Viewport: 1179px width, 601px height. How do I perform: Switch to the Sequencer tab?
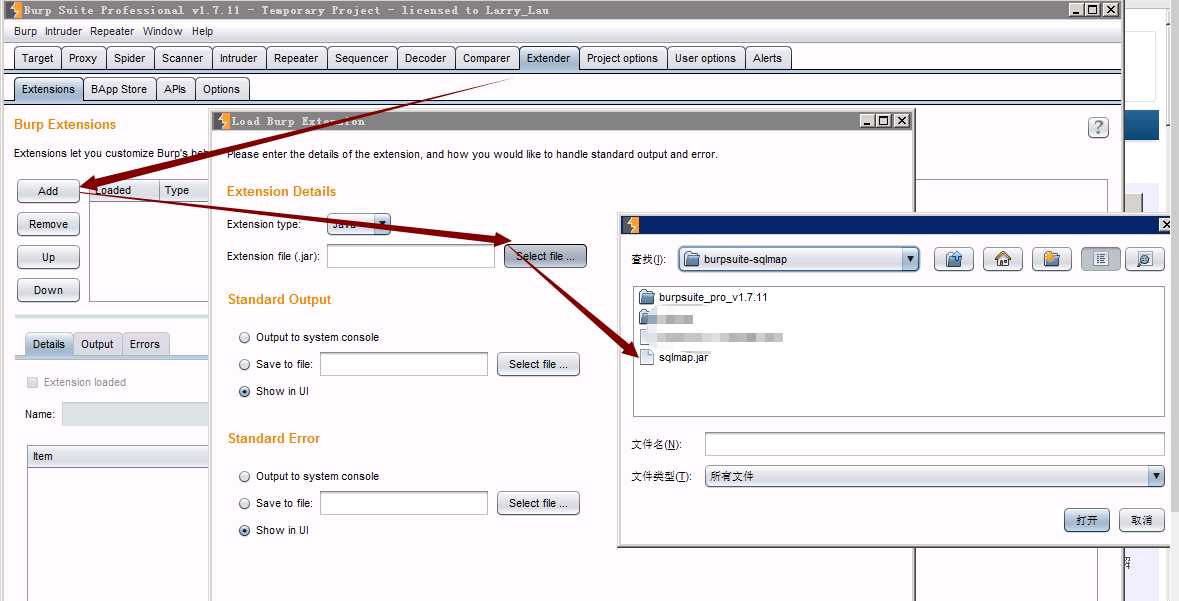(x=362, y=58)
